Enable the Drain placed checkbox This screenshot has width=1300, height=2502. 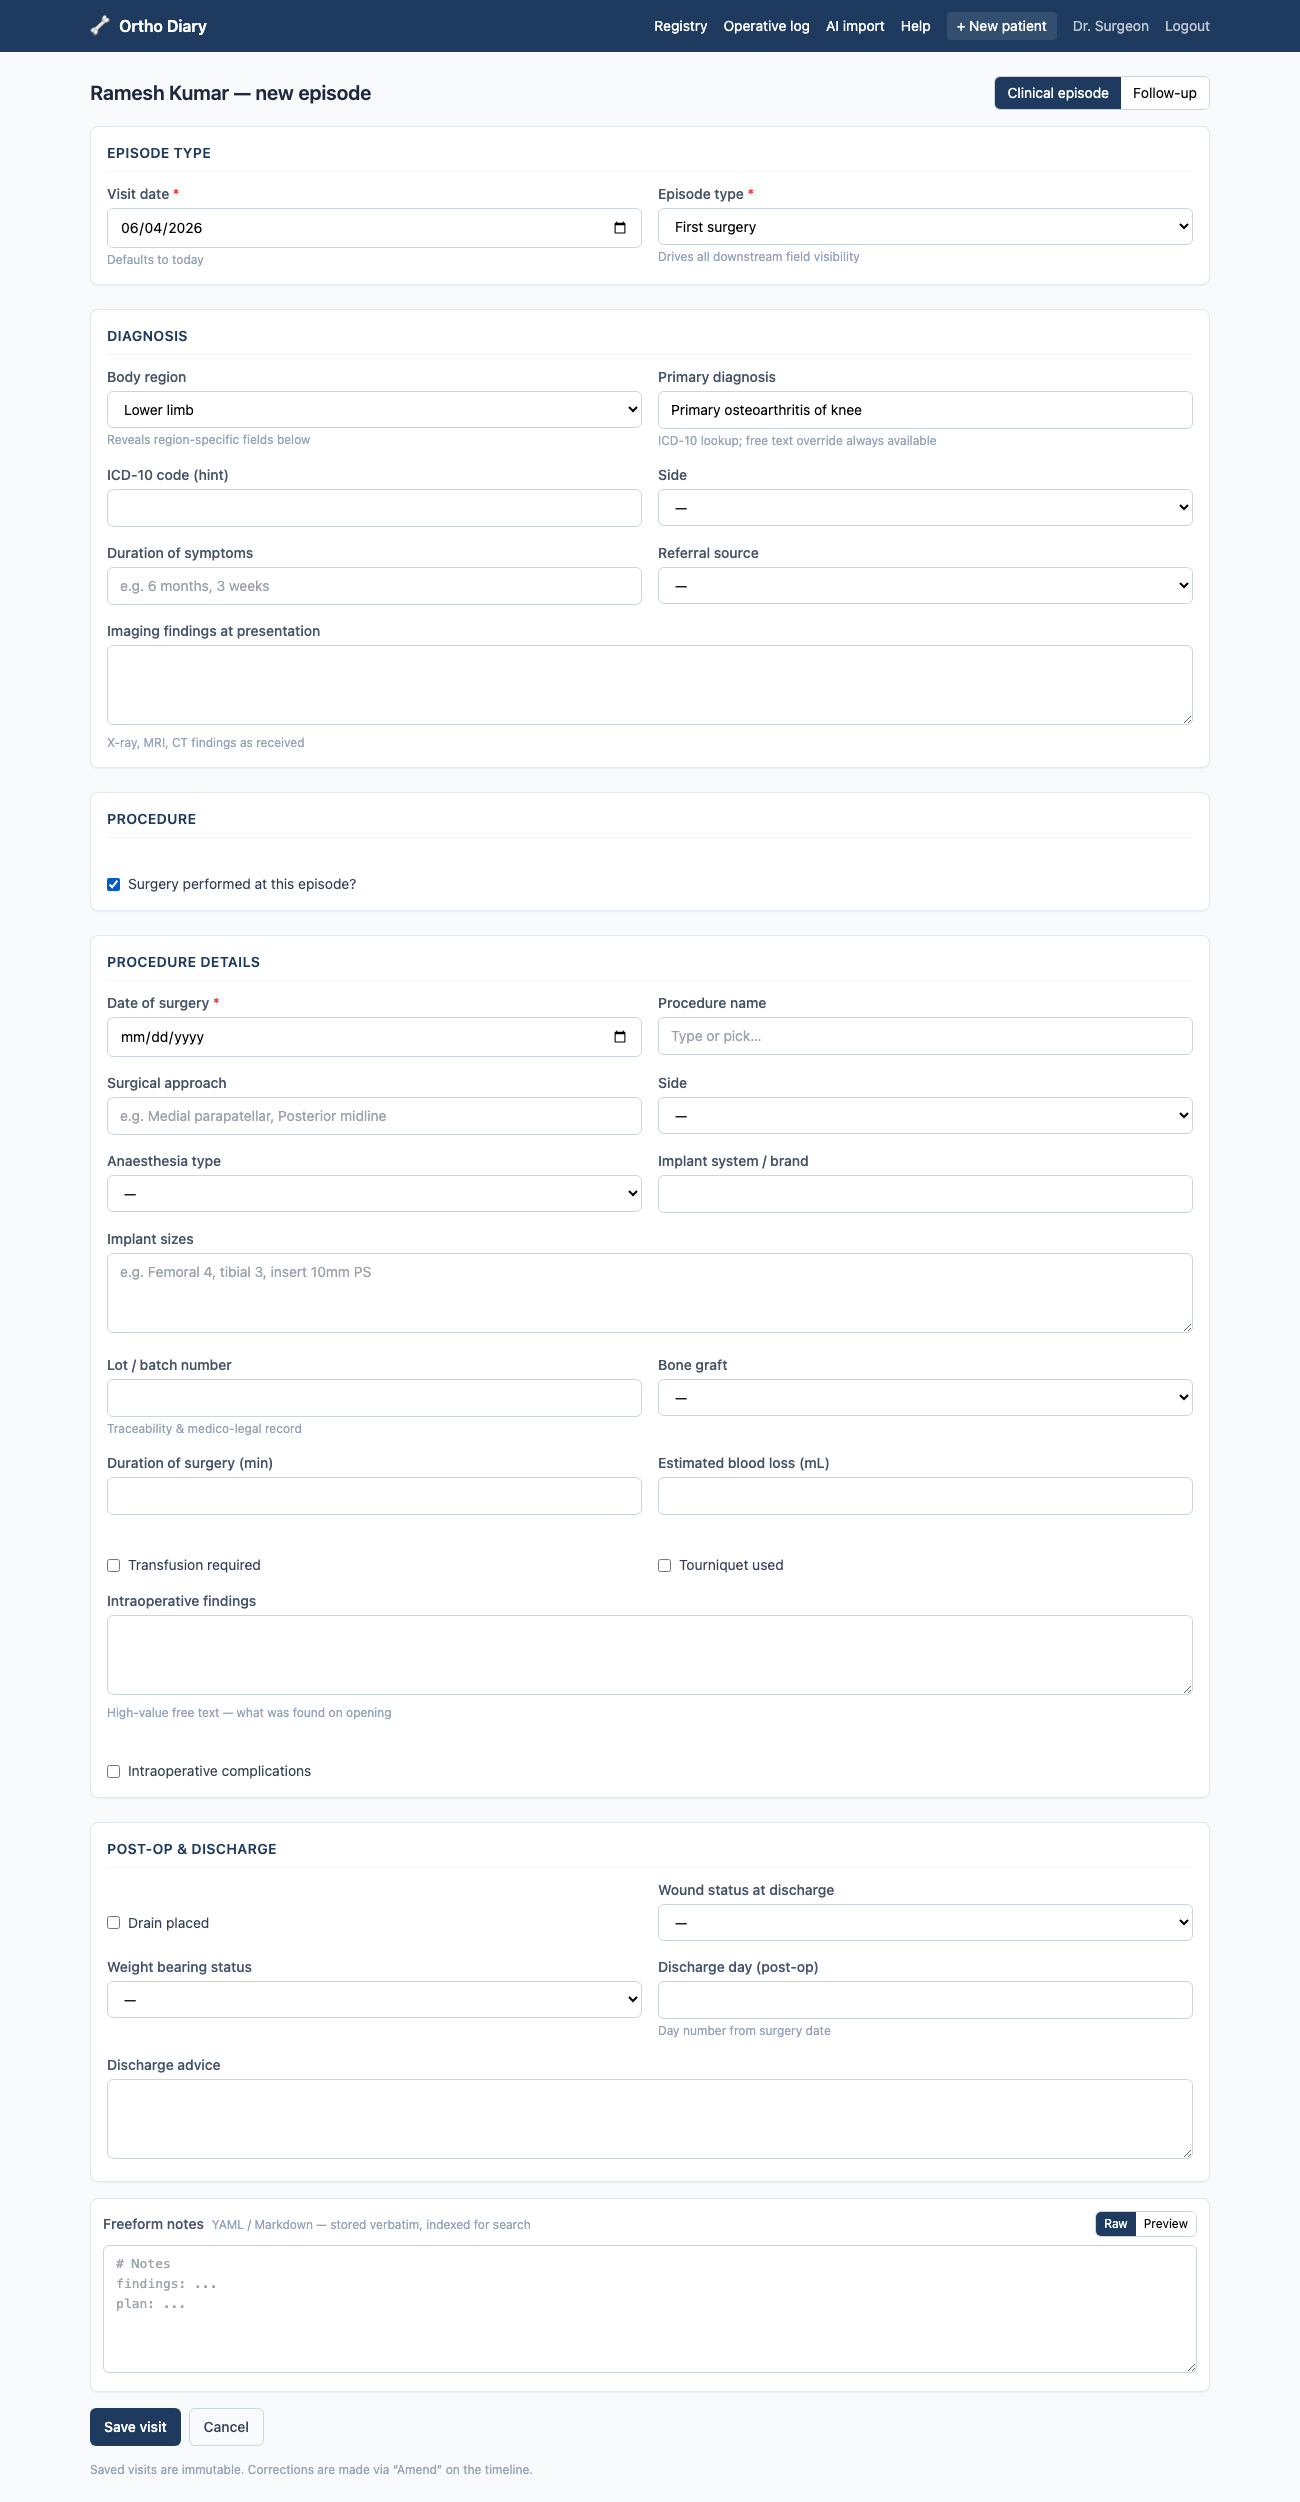(114, 1923)
